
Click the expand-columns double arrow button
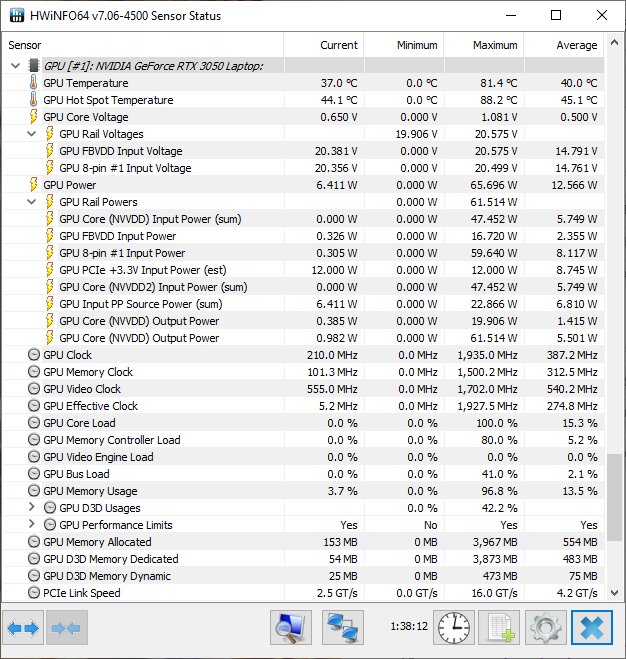coord(23,628)
